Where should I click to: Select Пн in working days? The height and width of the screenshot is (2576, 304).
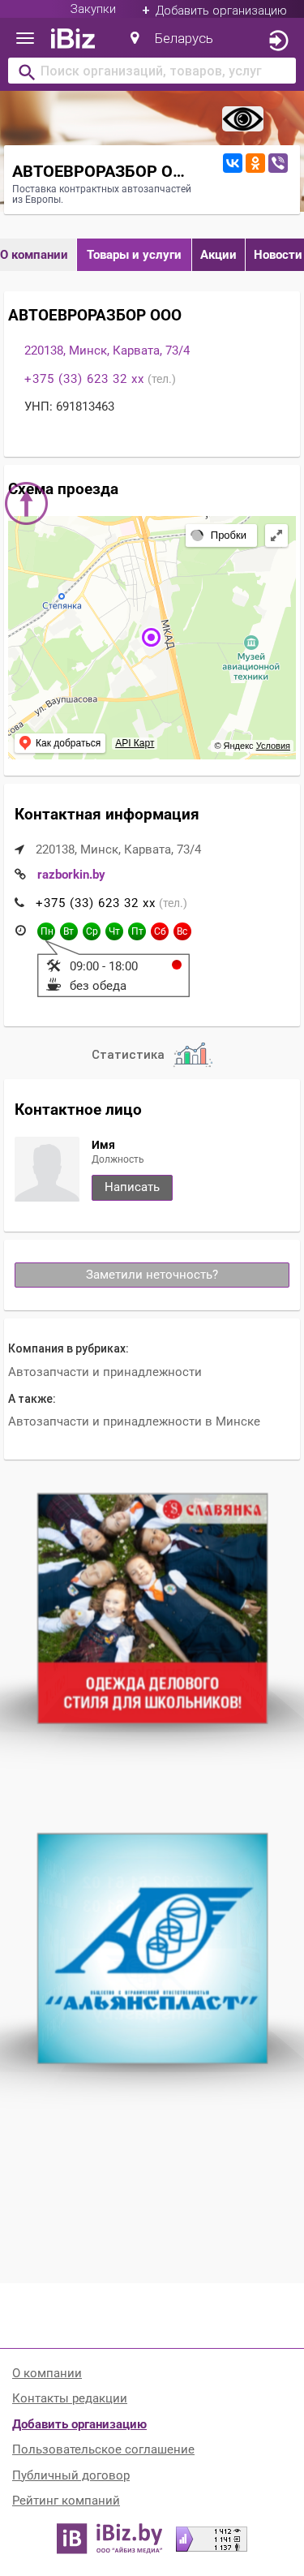[46, 931]
